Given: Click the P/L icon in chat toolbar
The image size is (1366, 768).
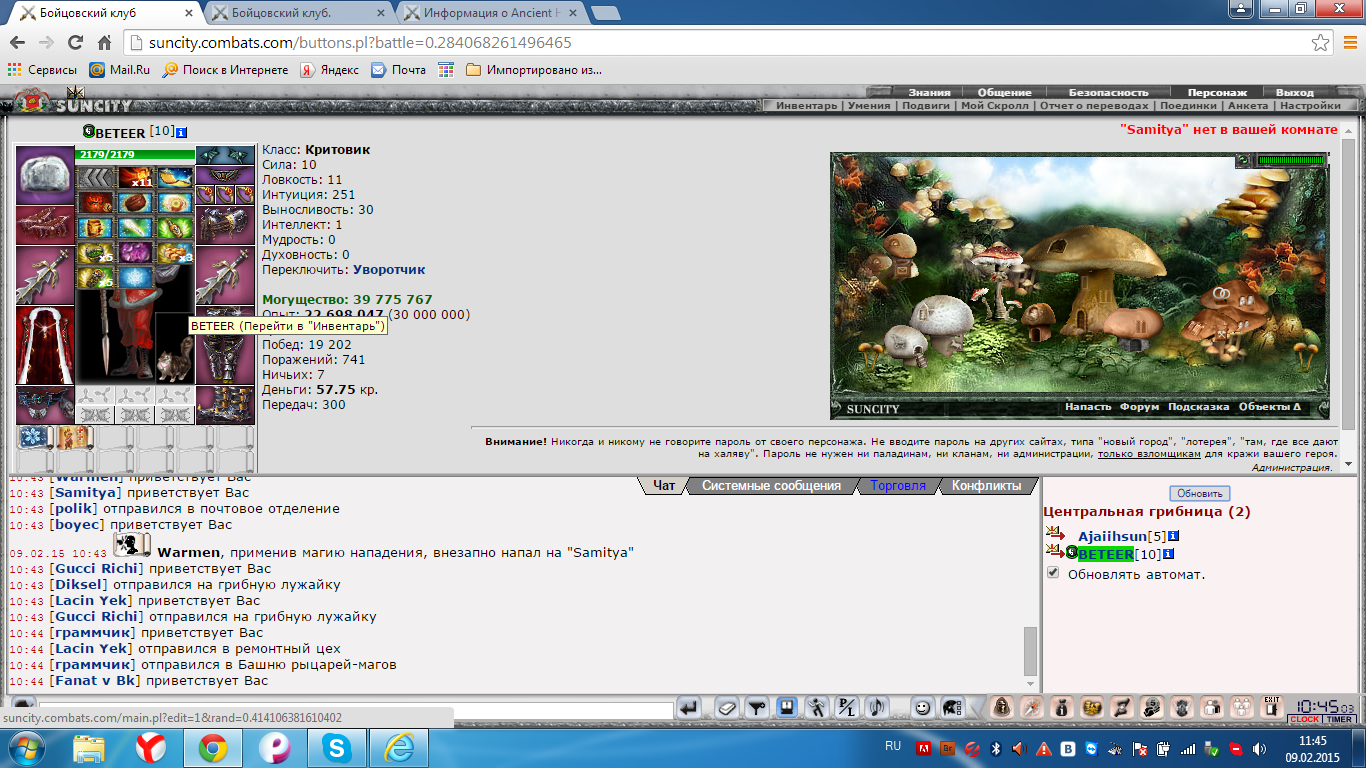Looking at the screenshot, I should point(845,708).
